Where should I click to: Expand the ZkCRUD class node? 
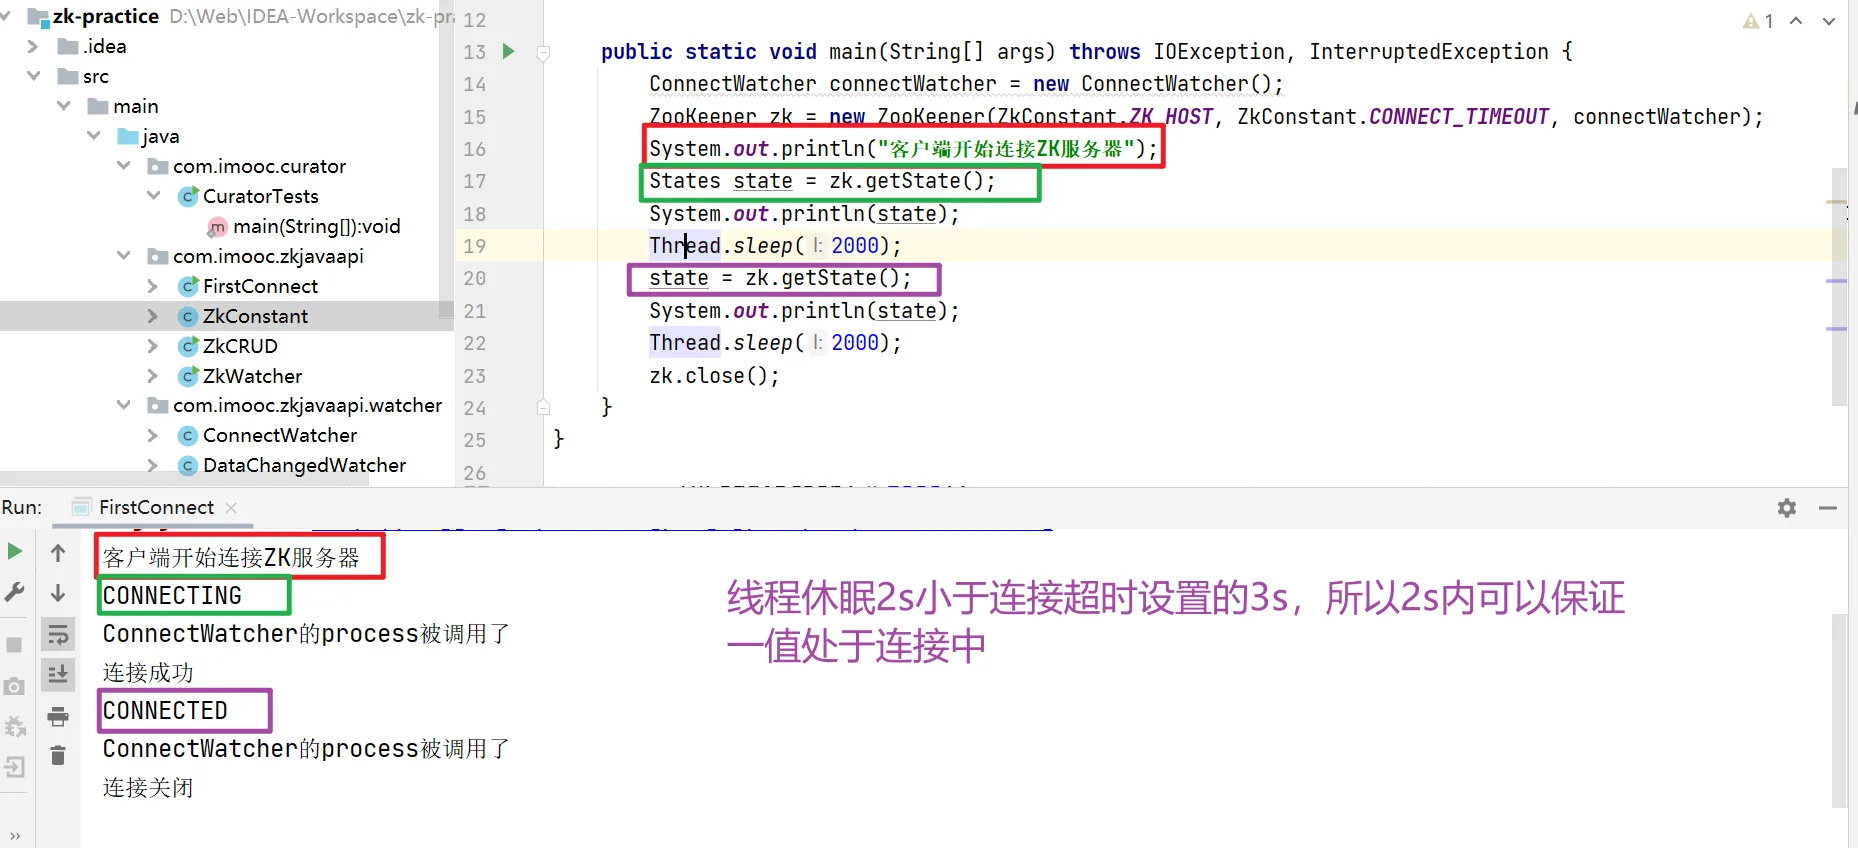point(153,346)
